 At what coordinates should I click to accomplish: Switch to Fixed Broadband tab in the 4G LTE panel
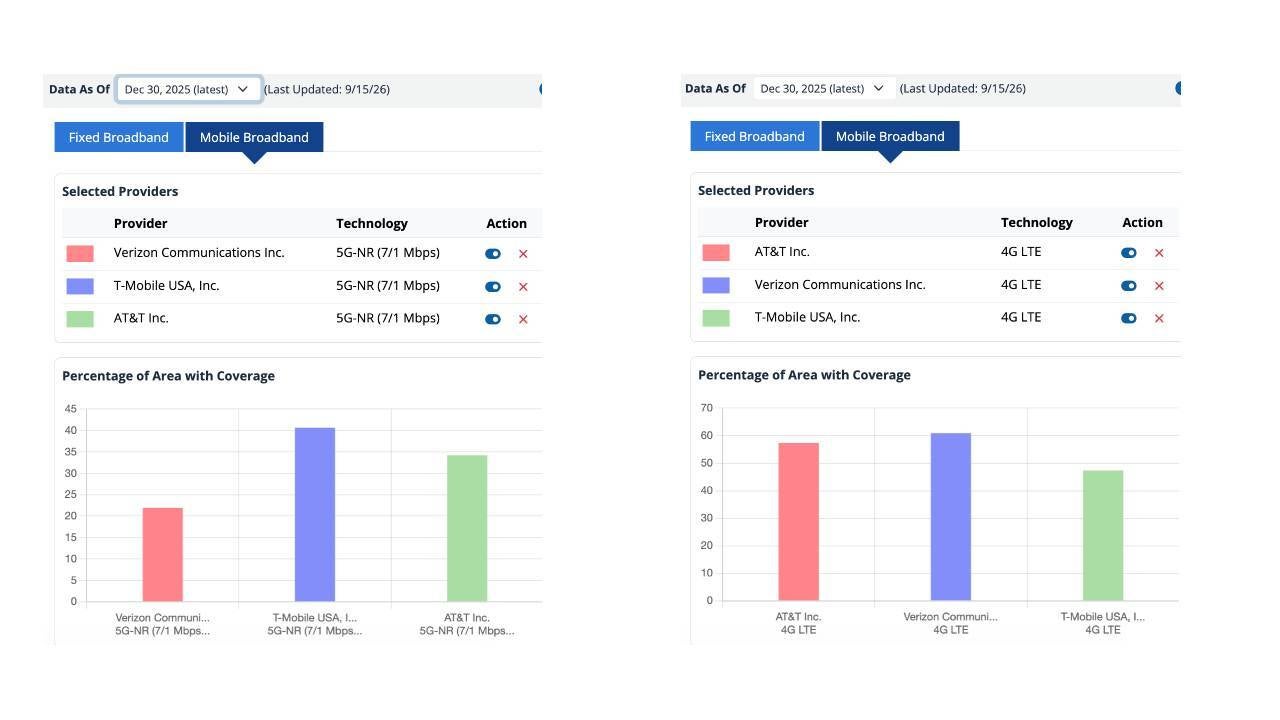point(755,136)
